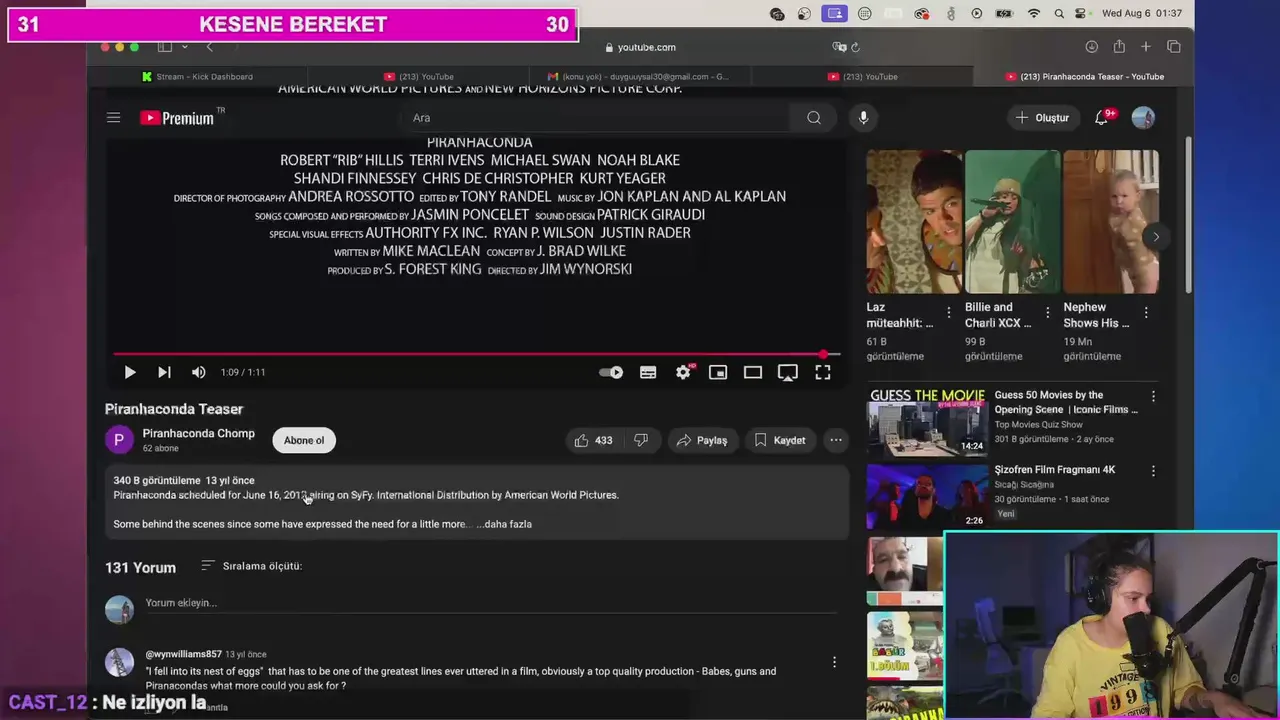Image resolution: width=1280 pixels, height=720 pixels.
Task: Open Şizofren Film Fragmanı 4K options
Action: (x=1153, y=470)
